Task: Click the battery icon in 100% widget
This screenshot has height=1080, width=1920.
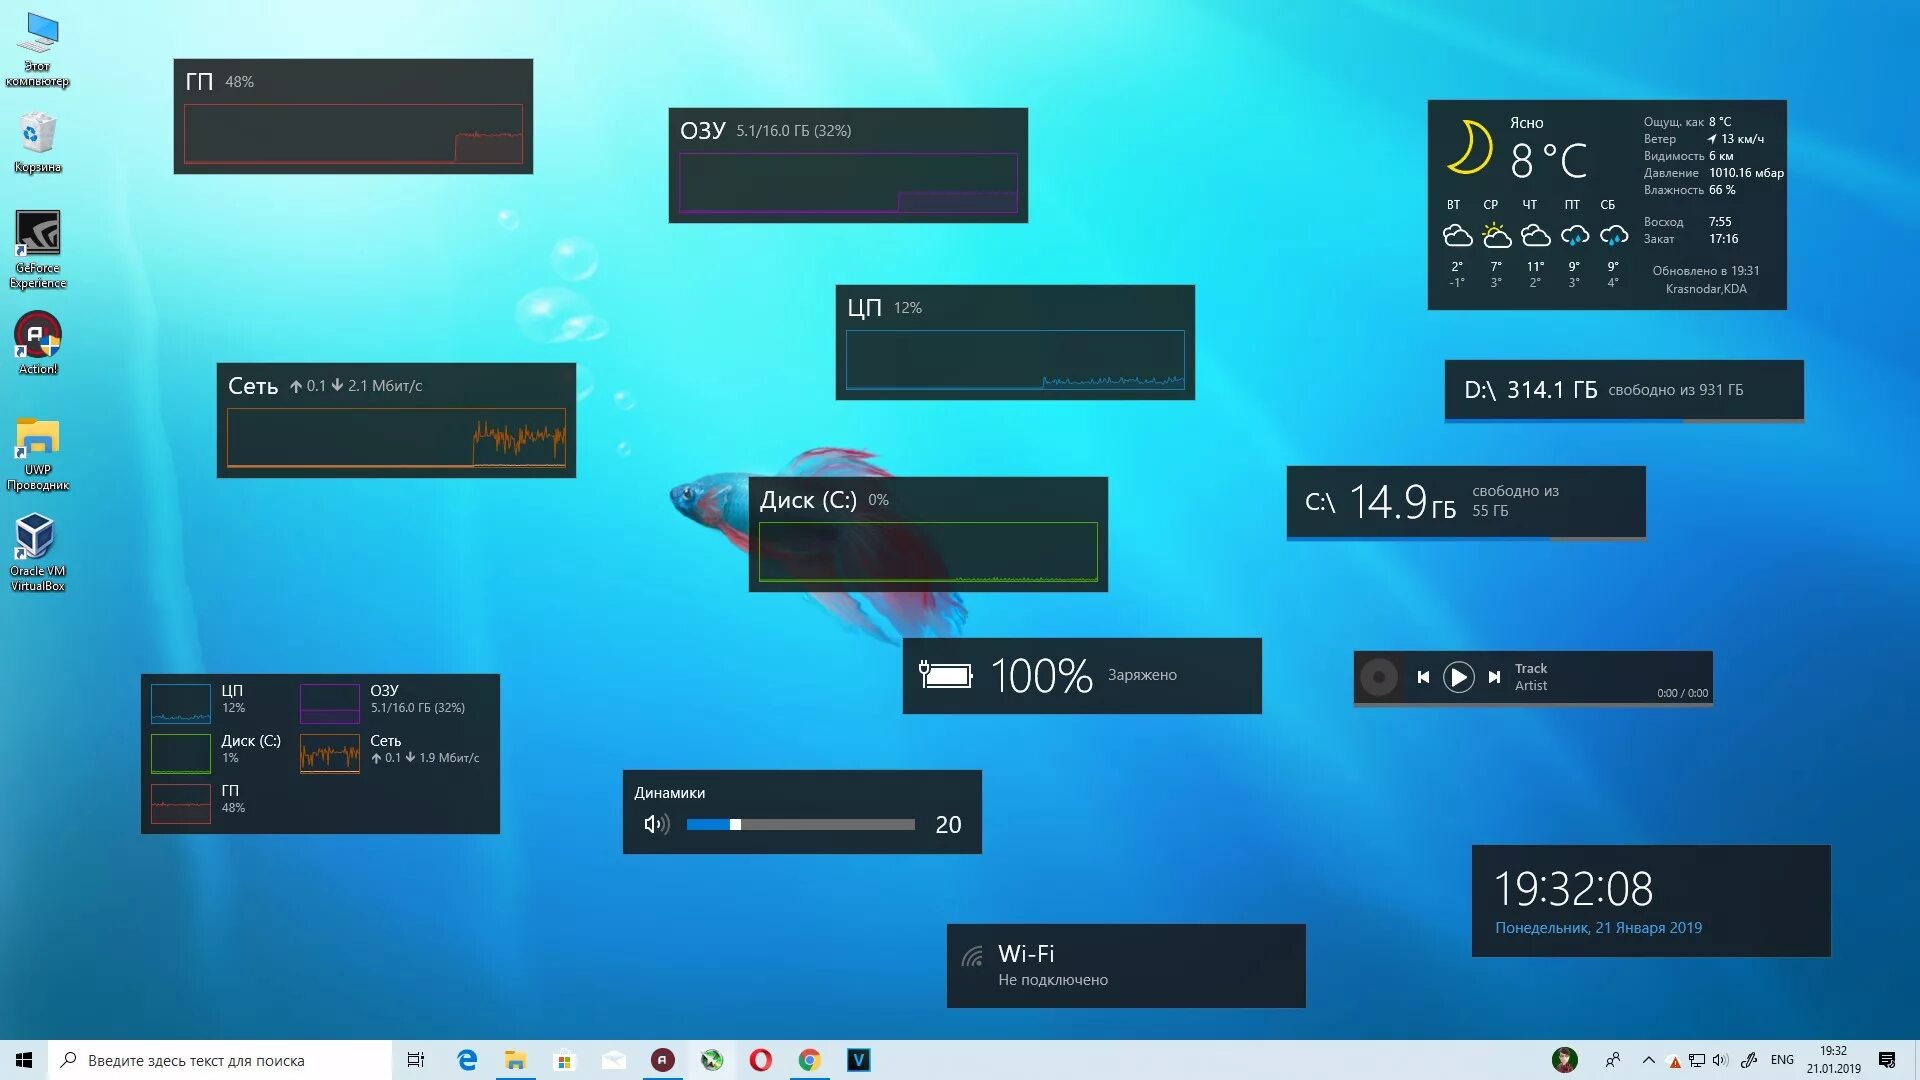Action: click(x=945, y=676)
